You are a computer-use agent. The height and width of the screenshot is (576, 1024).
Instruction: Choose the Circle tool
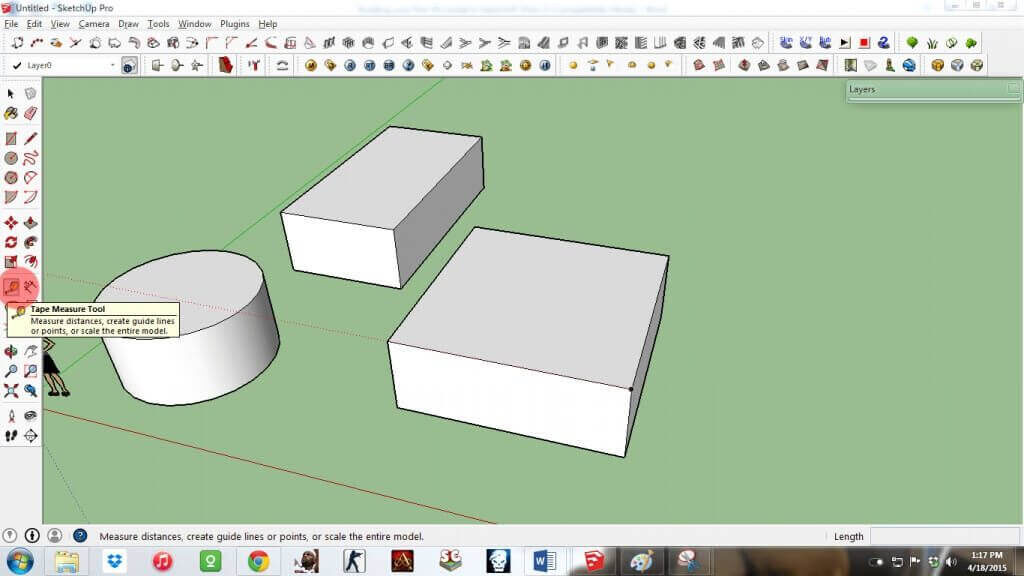(x=11, y=158)
